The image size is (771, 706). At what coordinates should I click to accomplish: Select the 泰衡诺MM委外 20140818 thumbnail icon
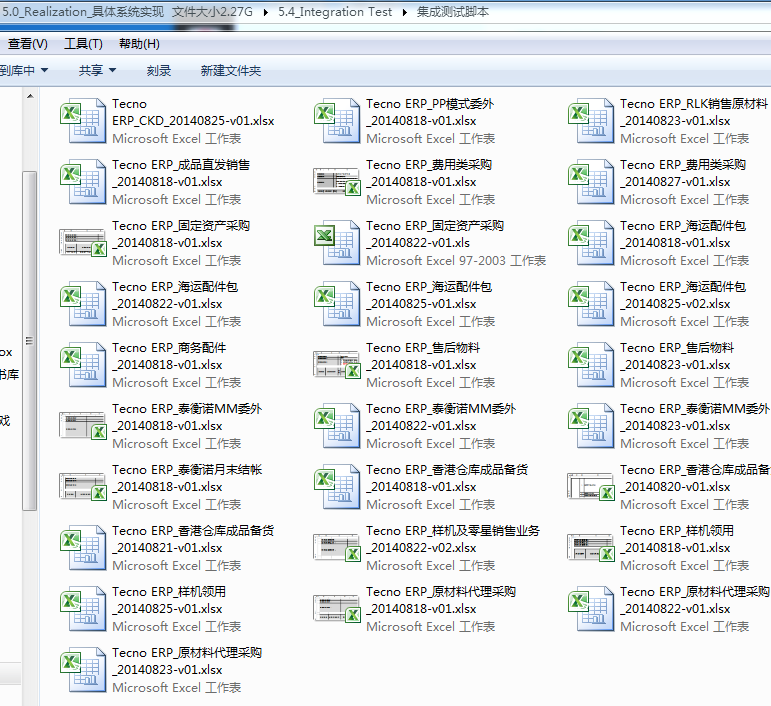(x=83, y=425)
